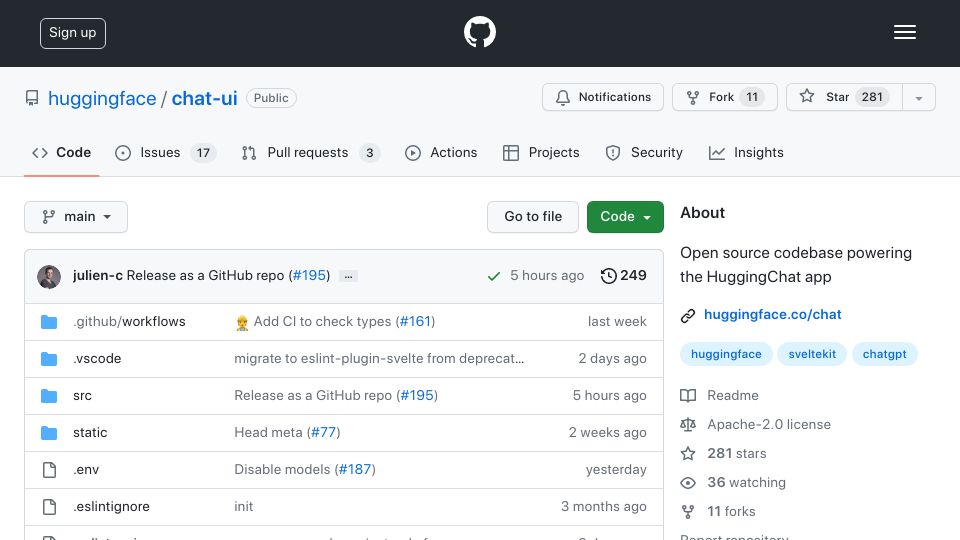
Task: Open the Security tab
Action: 644,152
